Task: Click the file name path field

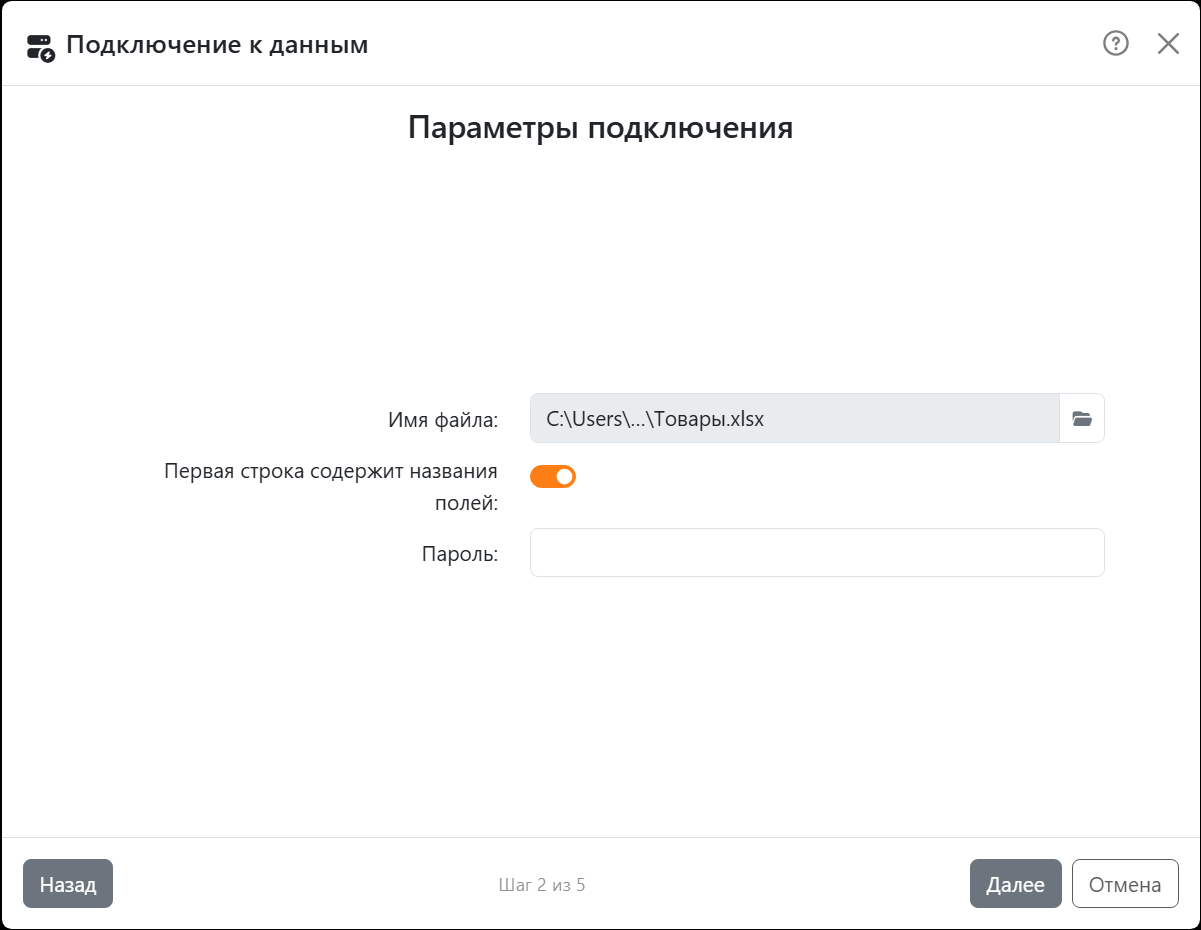Action: 795,418
